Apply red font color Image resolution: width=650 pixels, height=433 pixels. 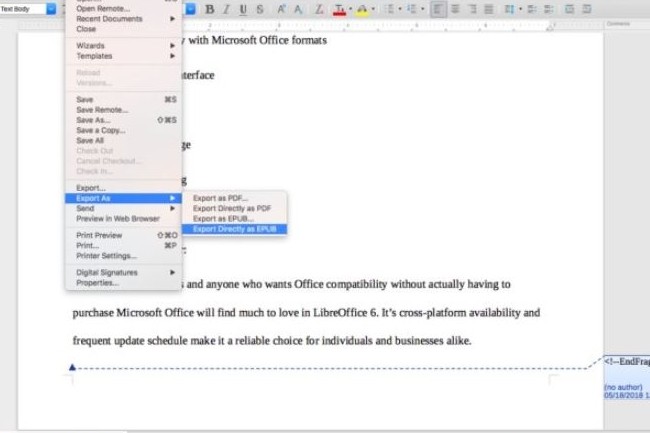point(339,9)
